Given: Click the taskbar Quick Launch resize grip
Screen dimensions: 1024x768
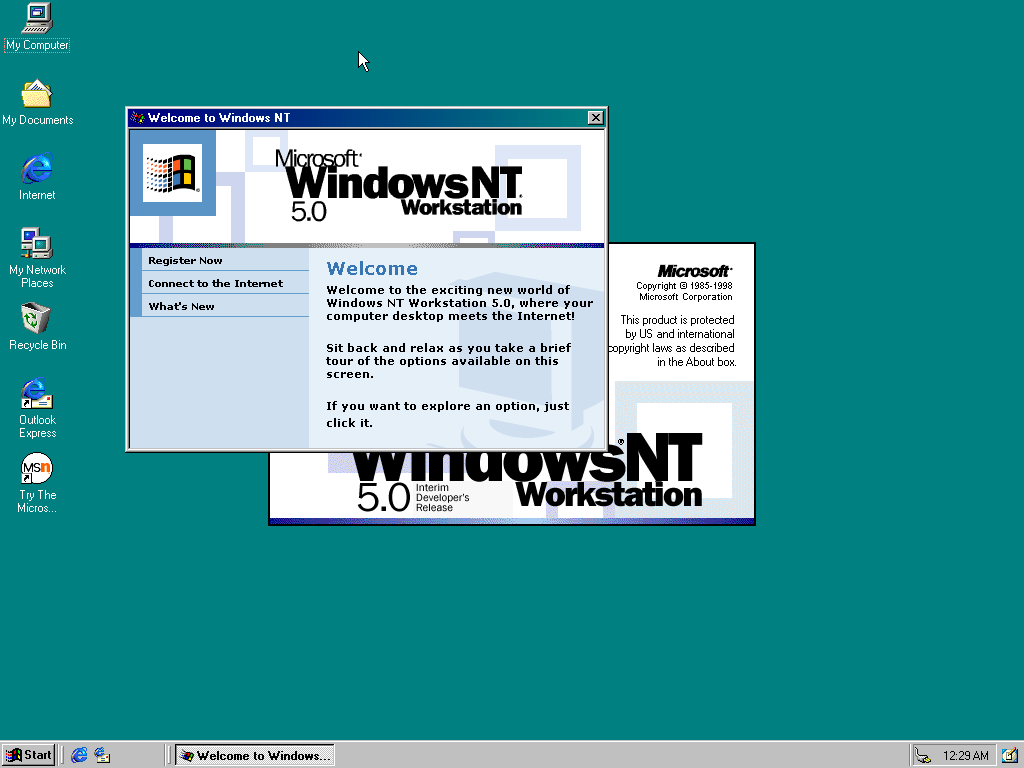Looking at the screenshot, I should pos(63,755).
